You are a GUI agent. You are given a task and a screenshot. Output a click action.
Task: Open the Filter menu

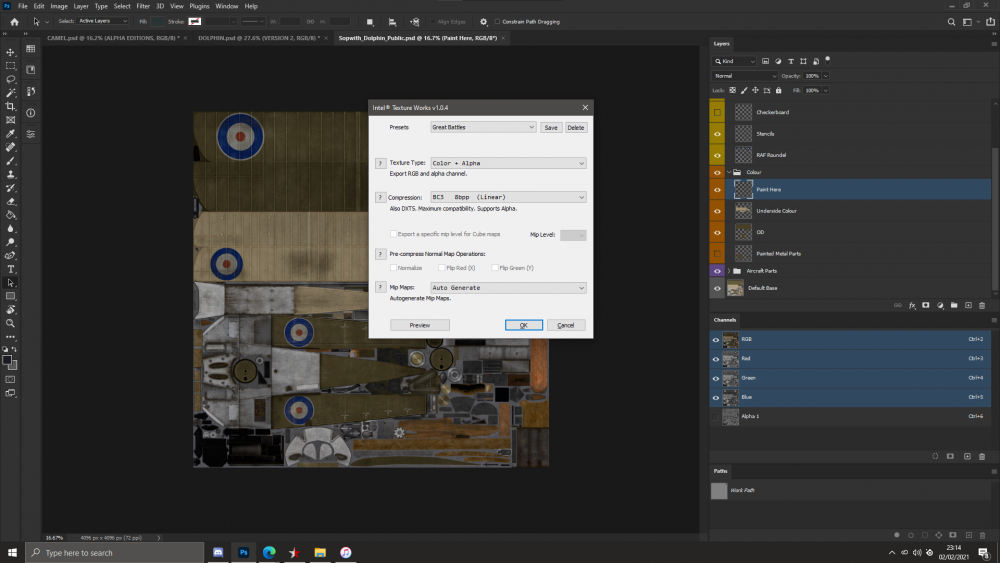pyautogui.click(x=143, y=6)
